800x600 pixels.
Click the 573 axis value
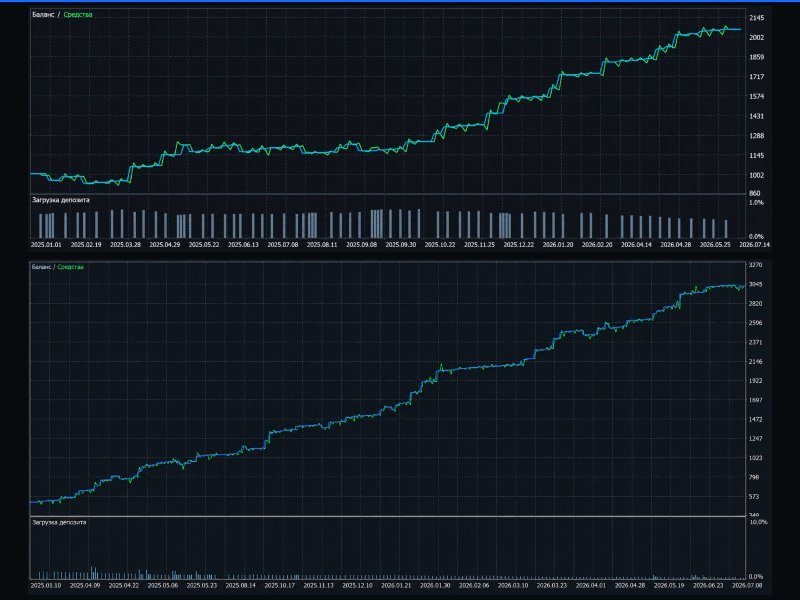pyautogui.click(x=754, y=496)
